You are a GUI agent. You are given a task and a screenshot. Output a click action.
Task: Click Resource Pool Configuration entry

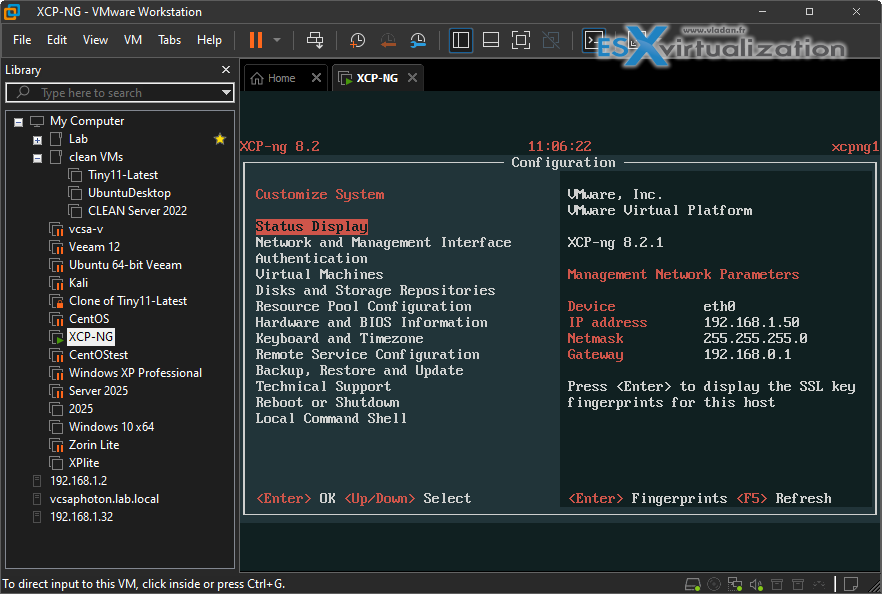tap(363, 307)
